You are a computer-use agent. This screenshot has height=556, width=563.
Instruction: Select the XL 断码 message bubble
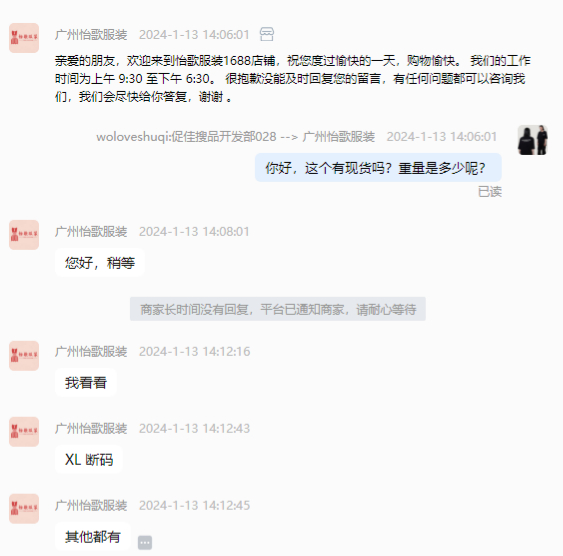pos(89,459)
